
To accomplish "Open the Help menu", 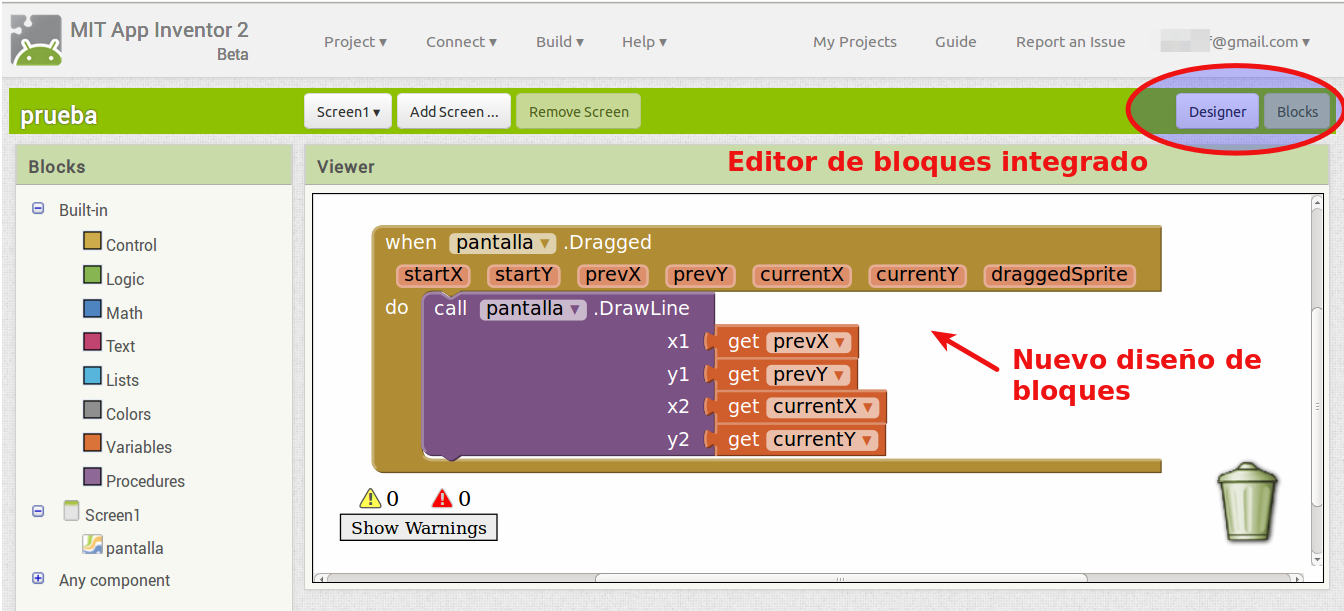I will (x=644, y=42).
